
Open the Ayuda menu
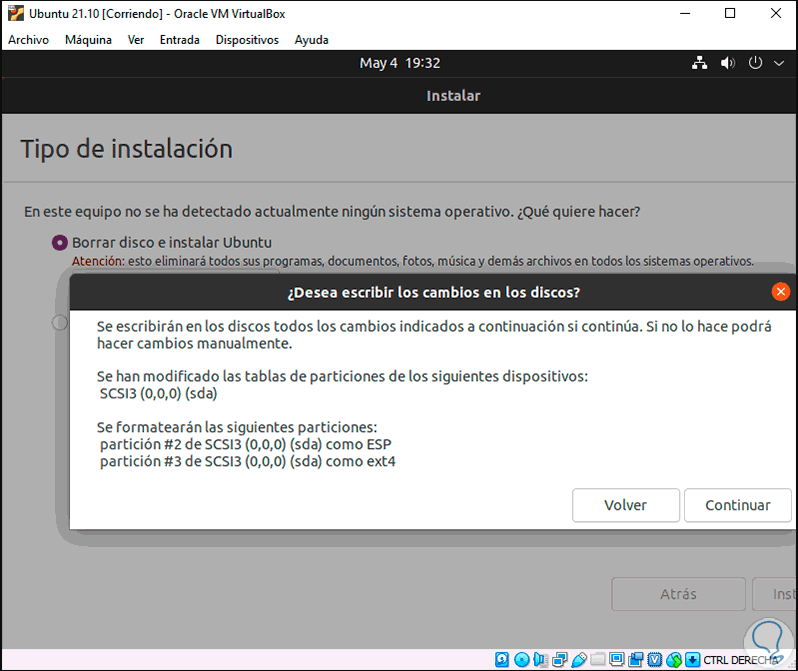coord(311,40)
